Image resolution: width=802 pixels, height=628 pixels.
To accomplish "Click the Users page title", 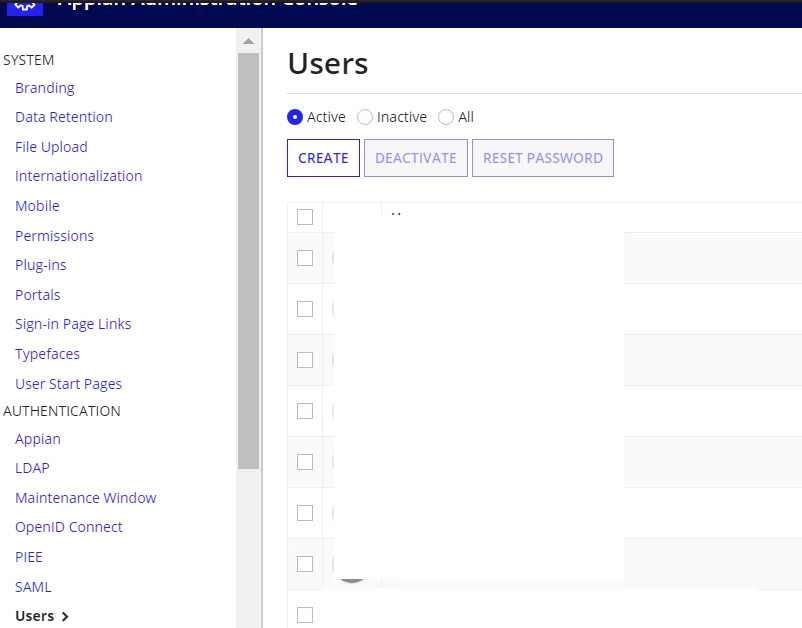I will click(x=328, y=64).
